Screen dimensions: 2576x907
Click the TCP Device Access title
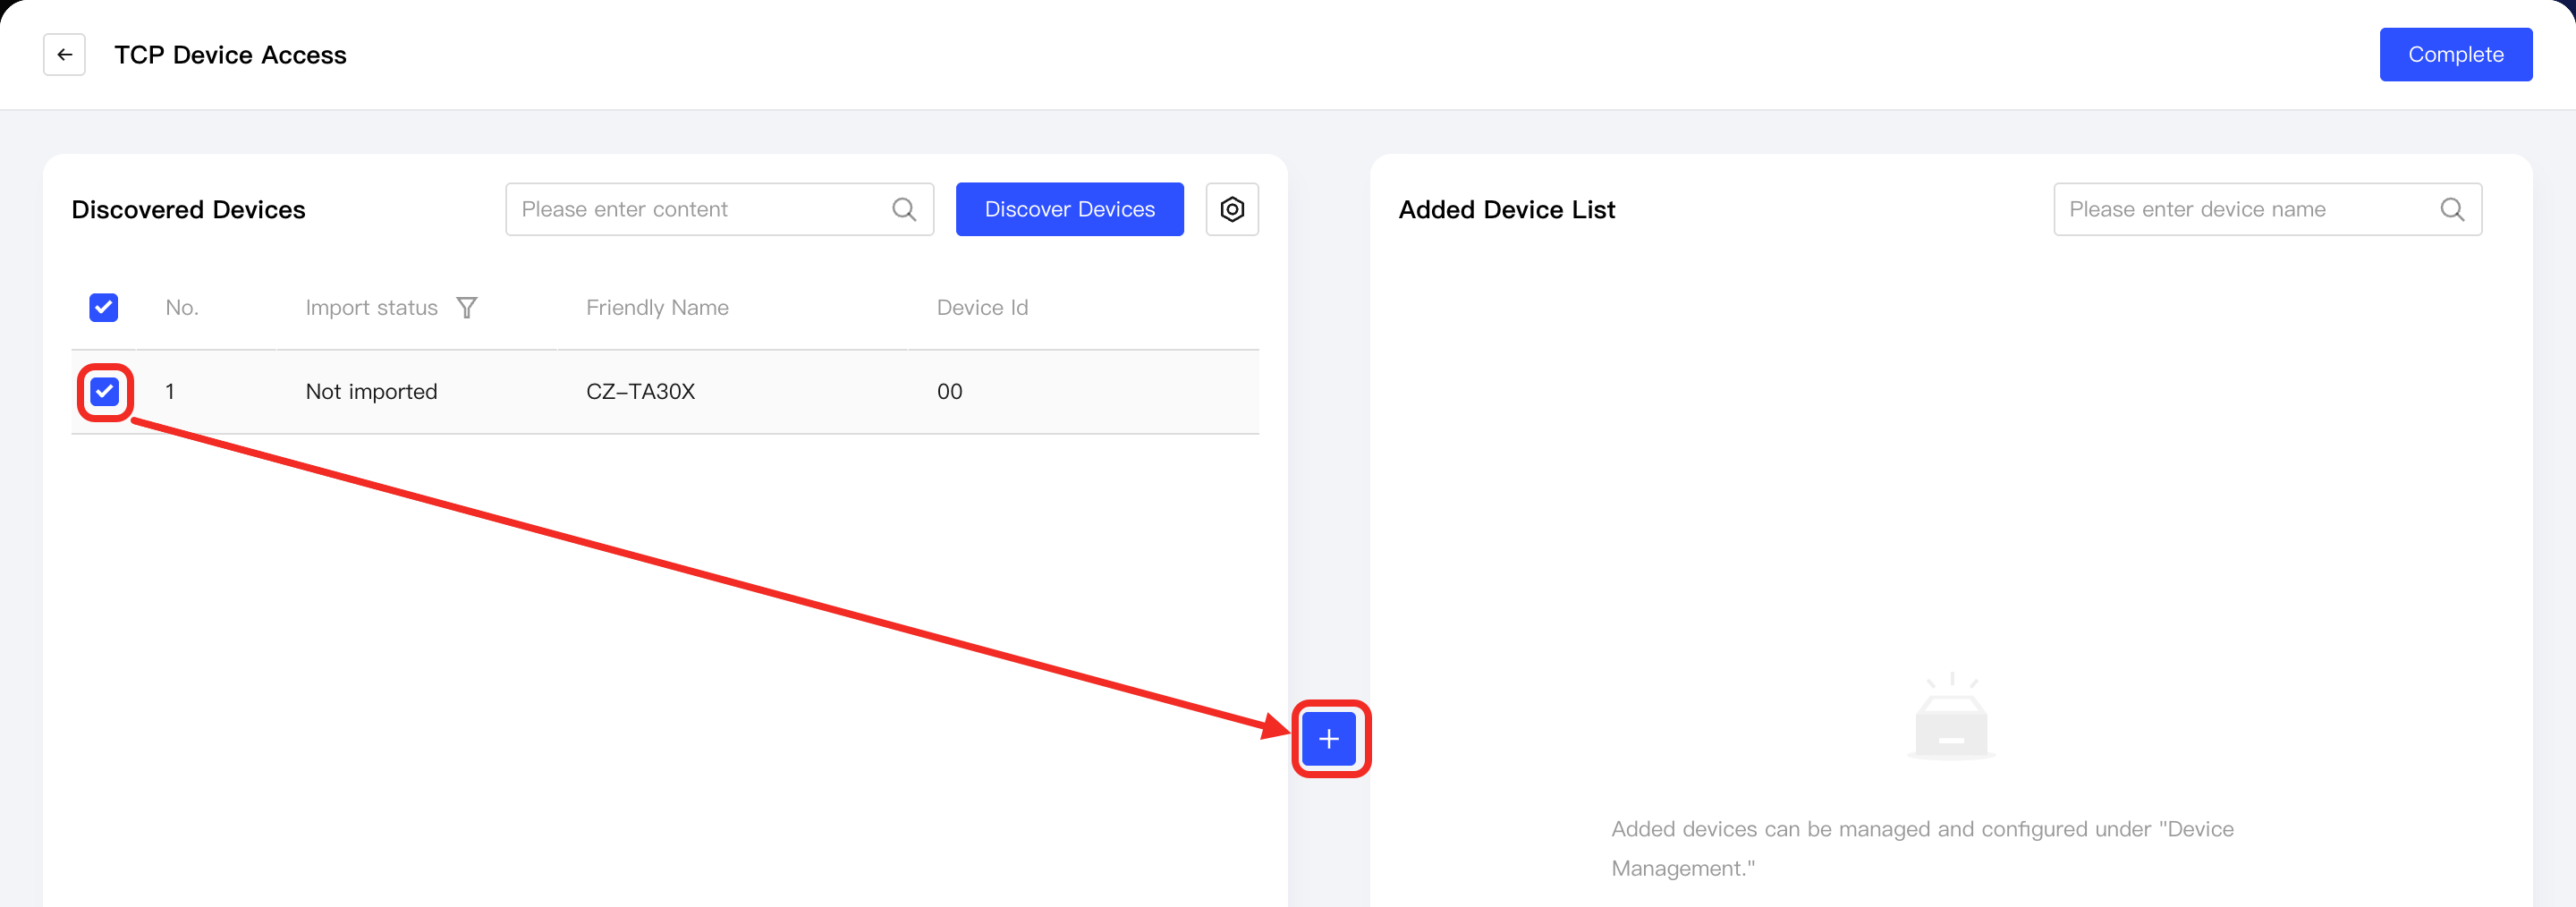(x=230, y=55)
